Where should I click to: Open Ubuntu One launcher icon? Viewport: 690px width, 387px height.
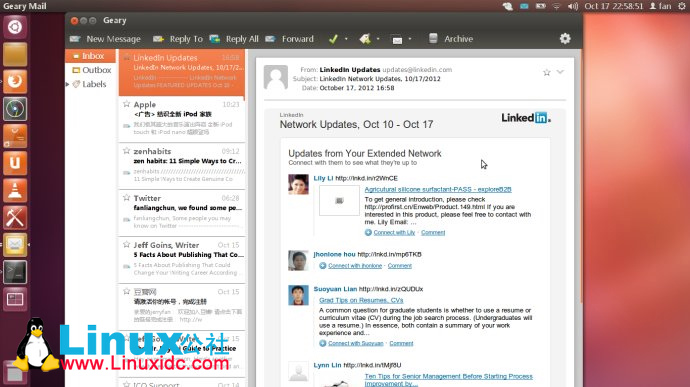click(x=15, y=163)
